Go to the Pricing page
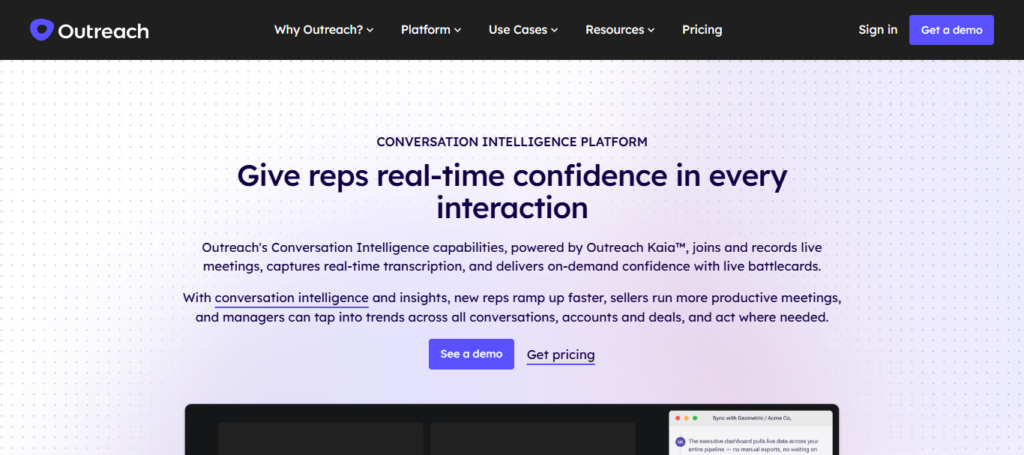 702,29
